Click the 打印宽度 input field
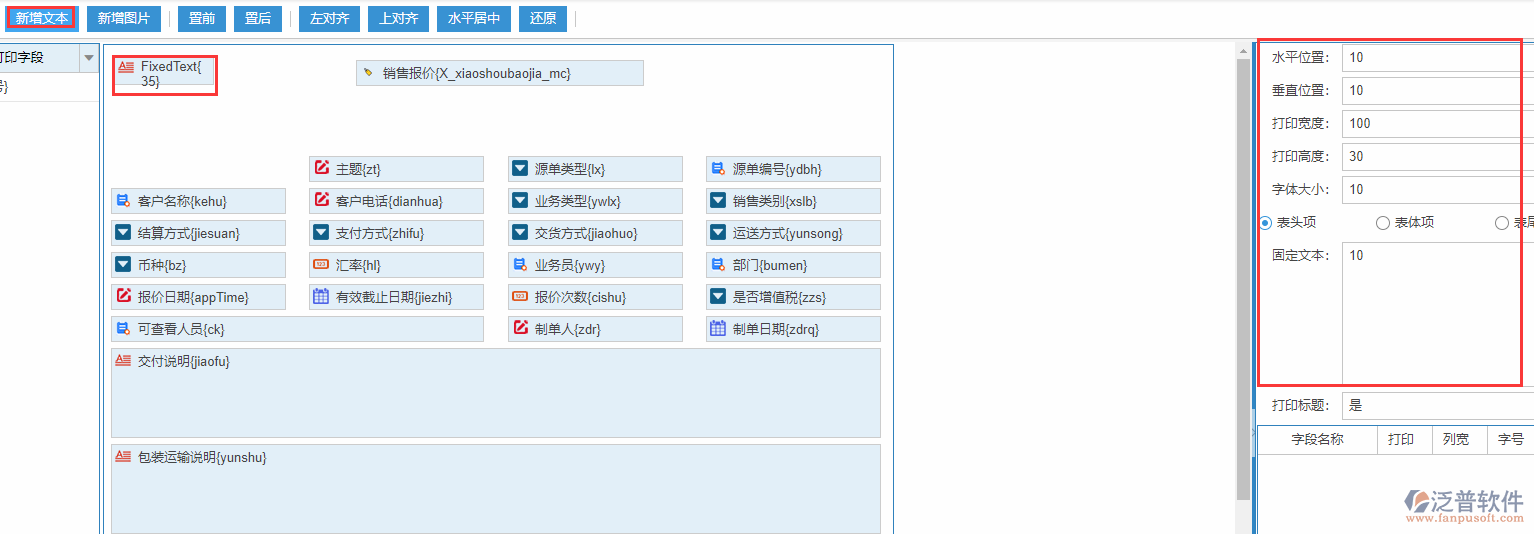1534x534 pixels. click(x=1438, y=123)
